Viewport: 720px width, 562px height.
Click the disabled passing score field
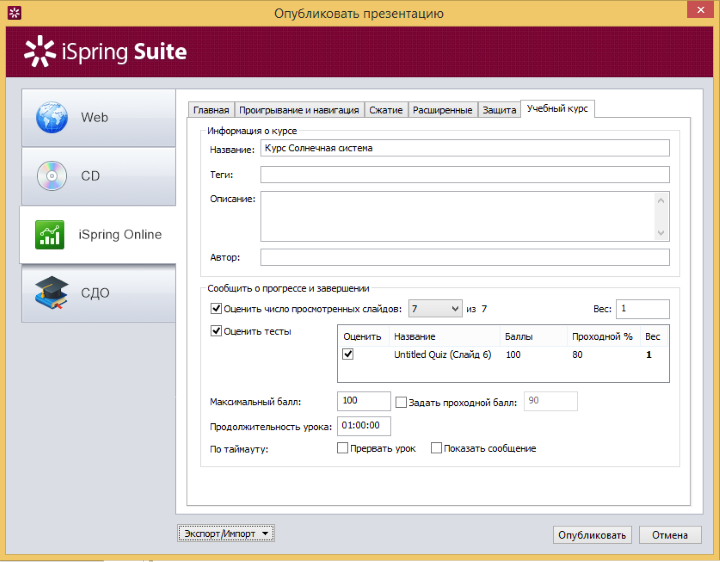click(x=551, y=401)
